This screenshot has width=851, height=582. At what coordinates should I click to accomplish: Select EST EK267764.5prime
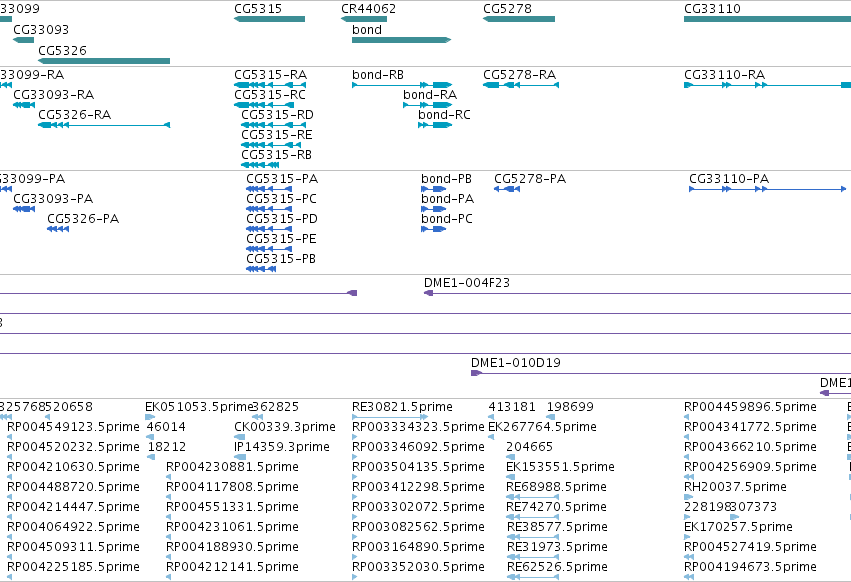pyautogui.click(x=542, y=427)
